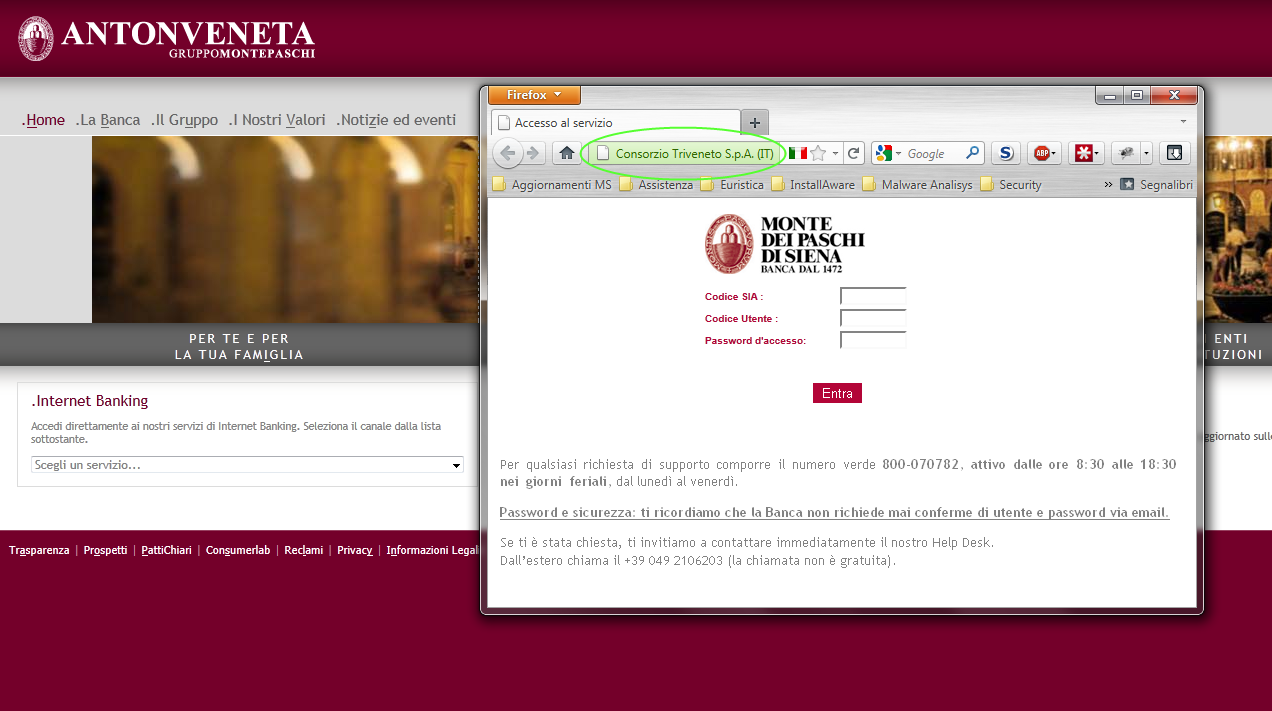Click the search magnifier icon
1272x711 pixels.
972,153
